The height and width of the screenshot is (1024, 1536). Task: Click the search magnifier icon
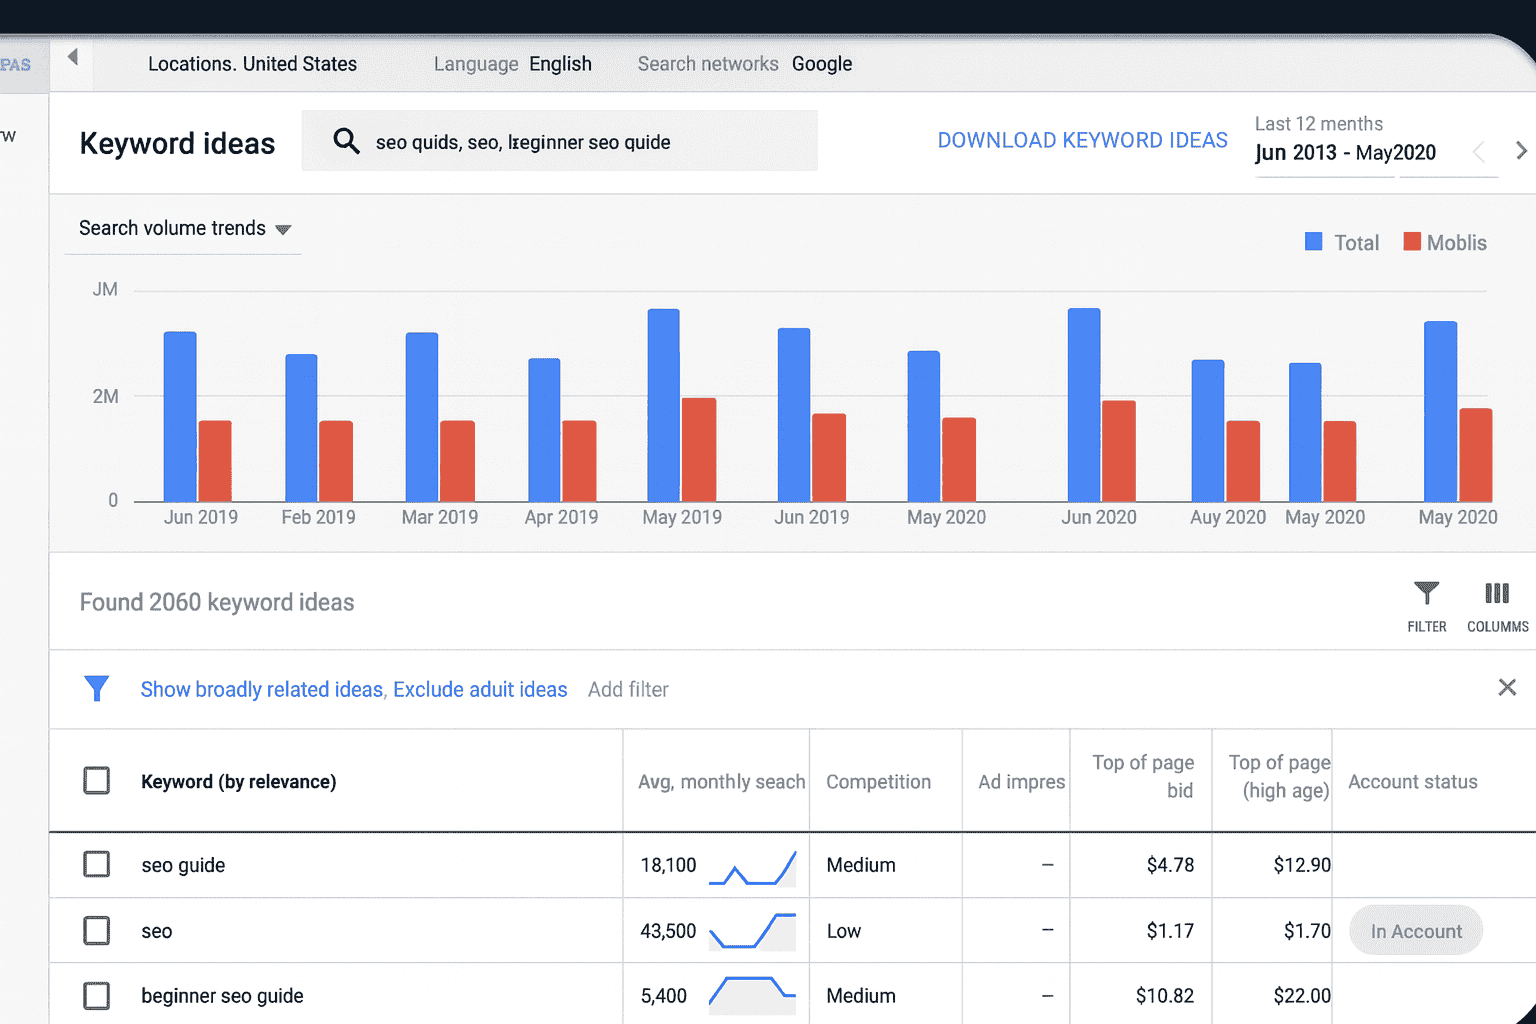(x=346, y=141)
